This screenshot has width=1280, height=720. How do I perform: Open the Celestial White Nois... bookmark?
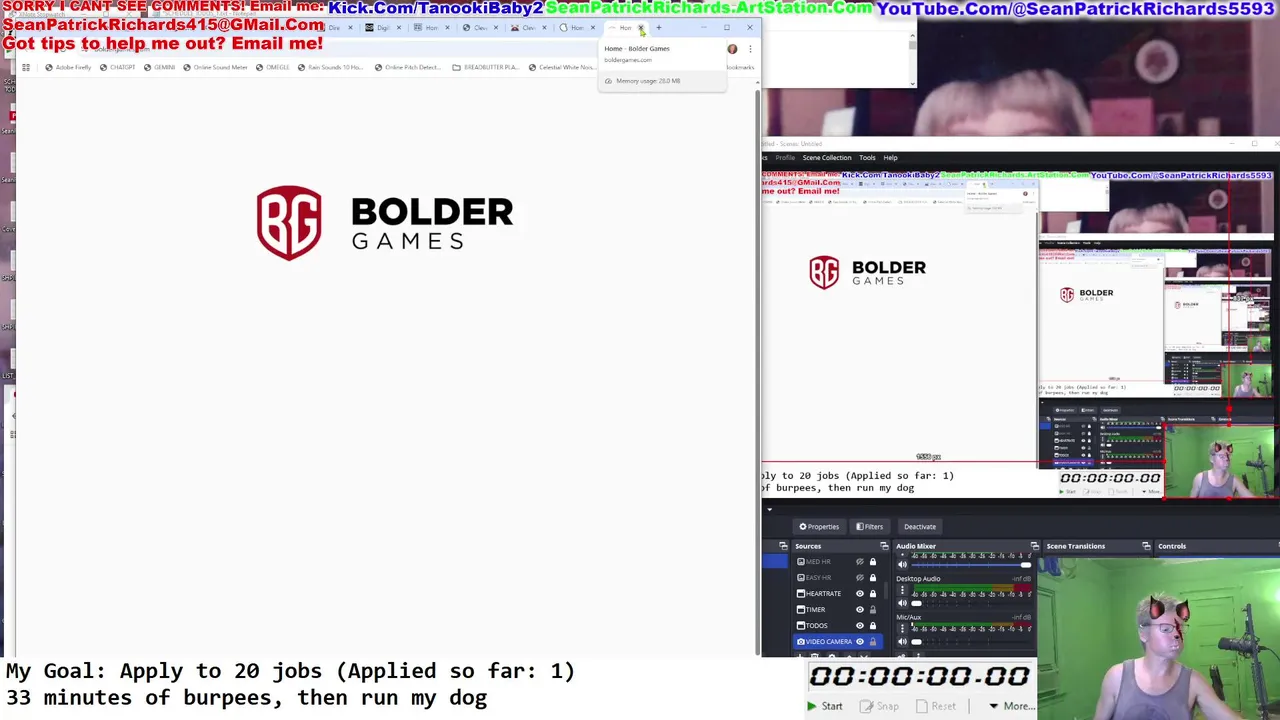pyautogui.click(x=561, y=67)
